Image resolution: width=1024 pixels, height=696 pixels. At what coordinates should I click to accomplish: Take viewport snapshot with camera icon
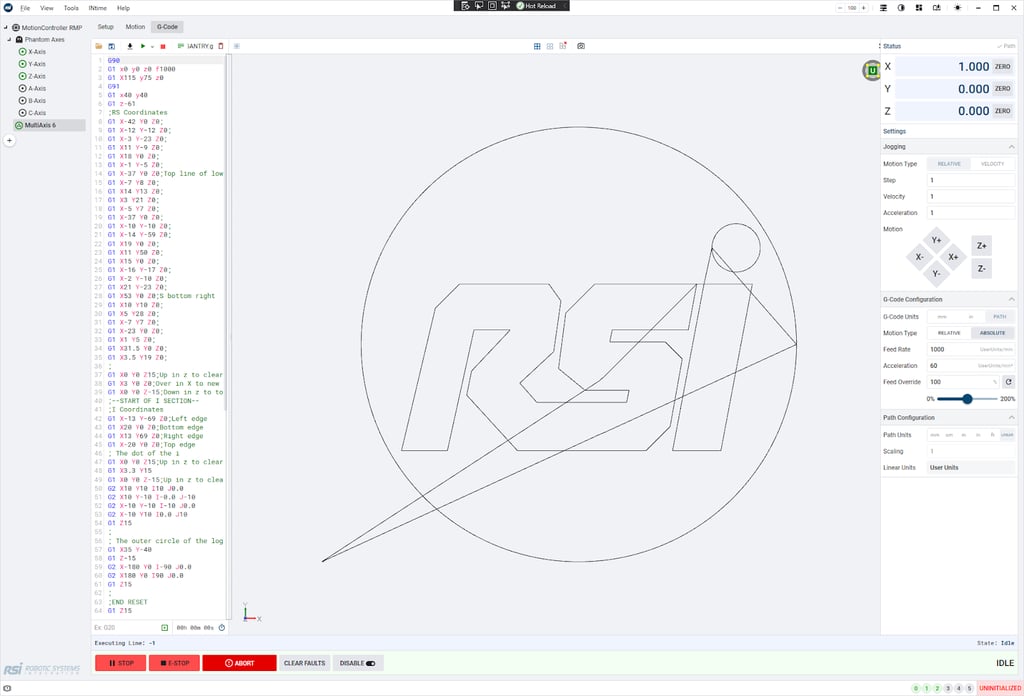coord(581,46)
